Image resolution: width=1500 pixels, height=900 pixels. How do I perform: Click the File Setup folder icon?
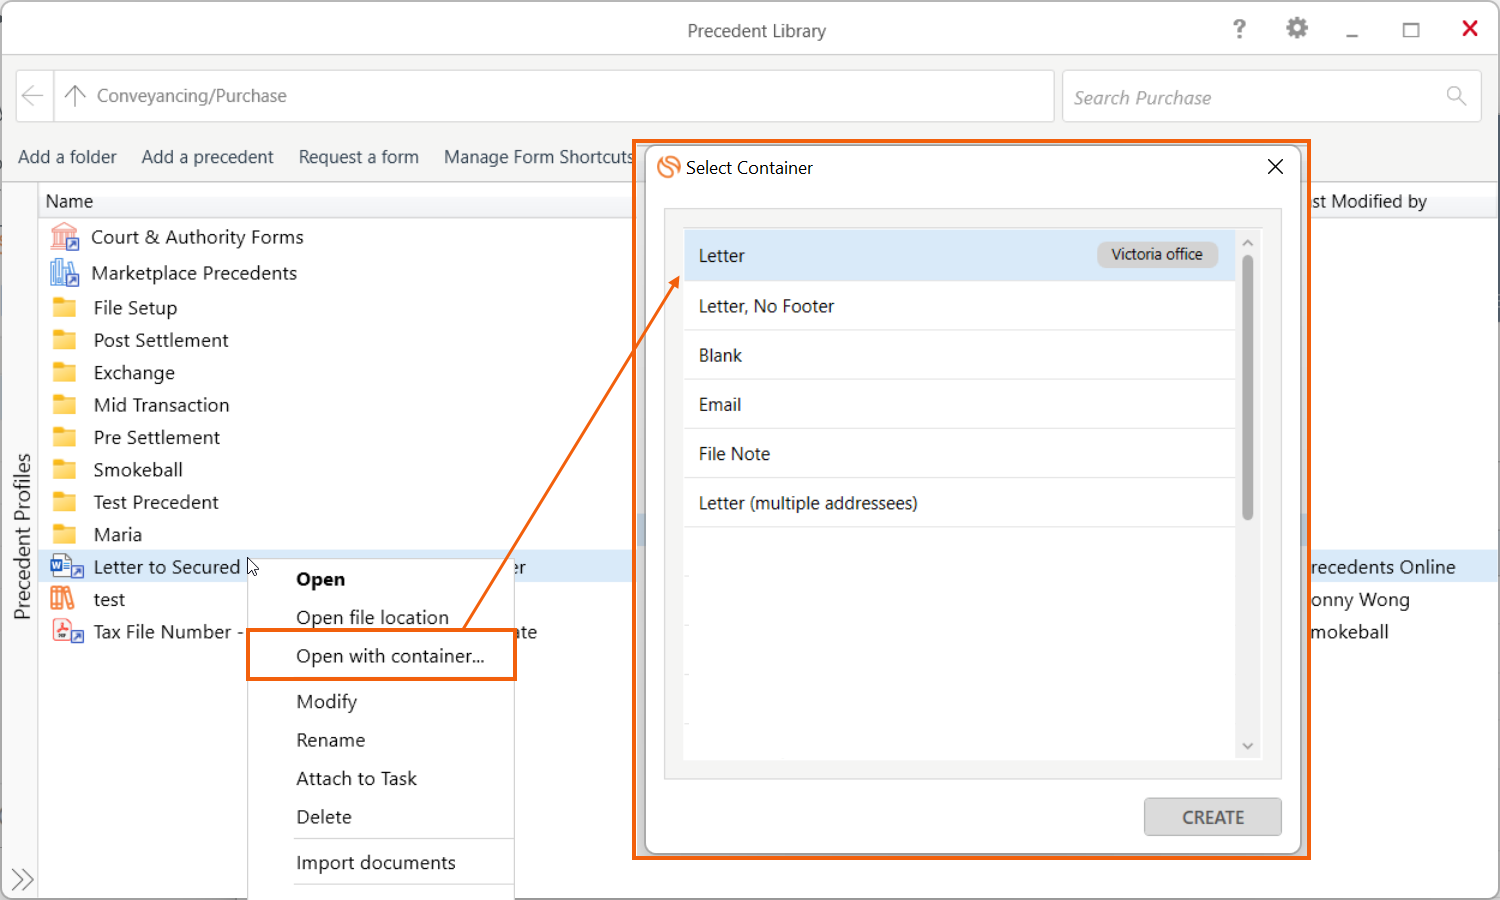point(65,307)
